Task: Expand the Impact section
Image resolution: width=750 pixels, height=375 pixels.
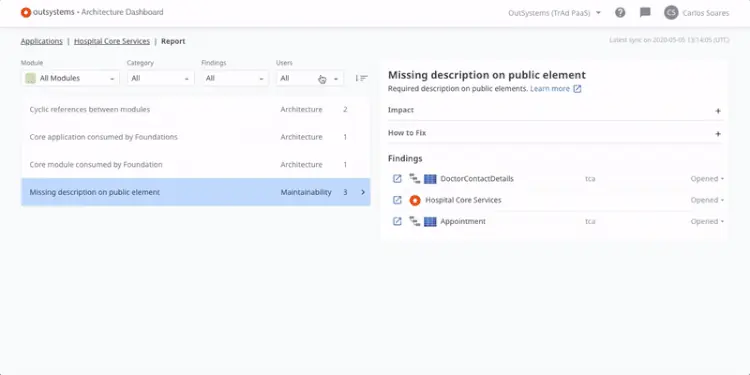Action: click(x=717, y=111)
